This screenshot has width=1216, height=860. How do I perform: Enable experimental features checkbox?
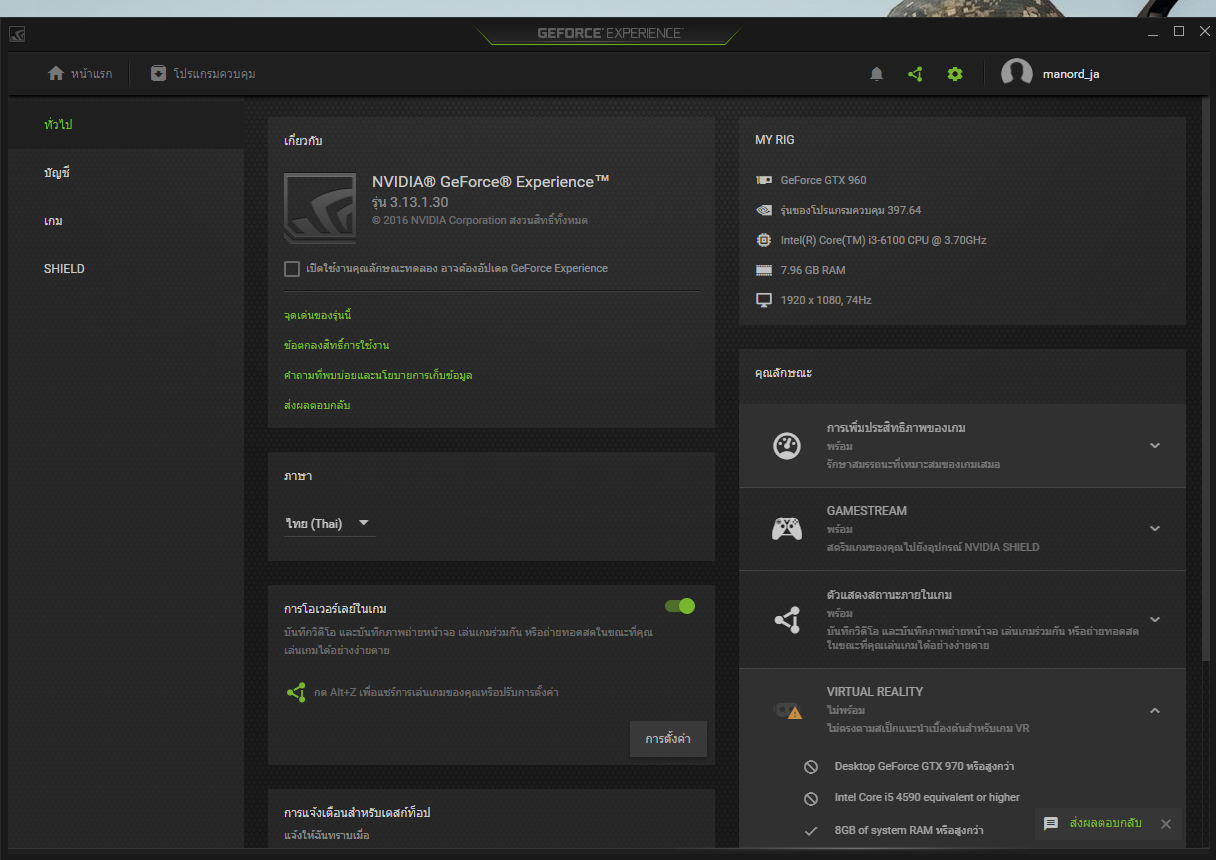point(292,269)
